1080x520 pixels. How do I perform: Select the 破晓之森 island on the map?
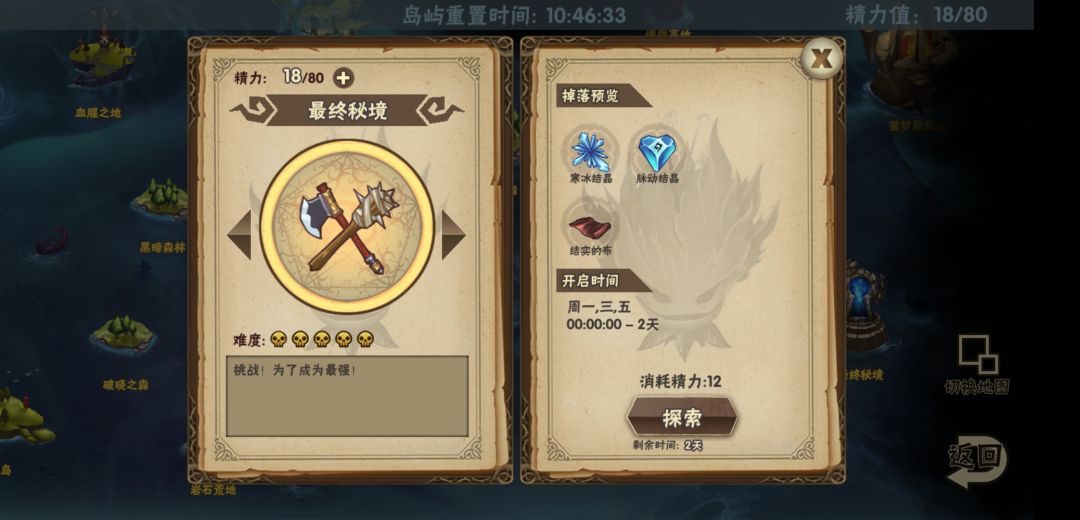(x=123, y=334)
